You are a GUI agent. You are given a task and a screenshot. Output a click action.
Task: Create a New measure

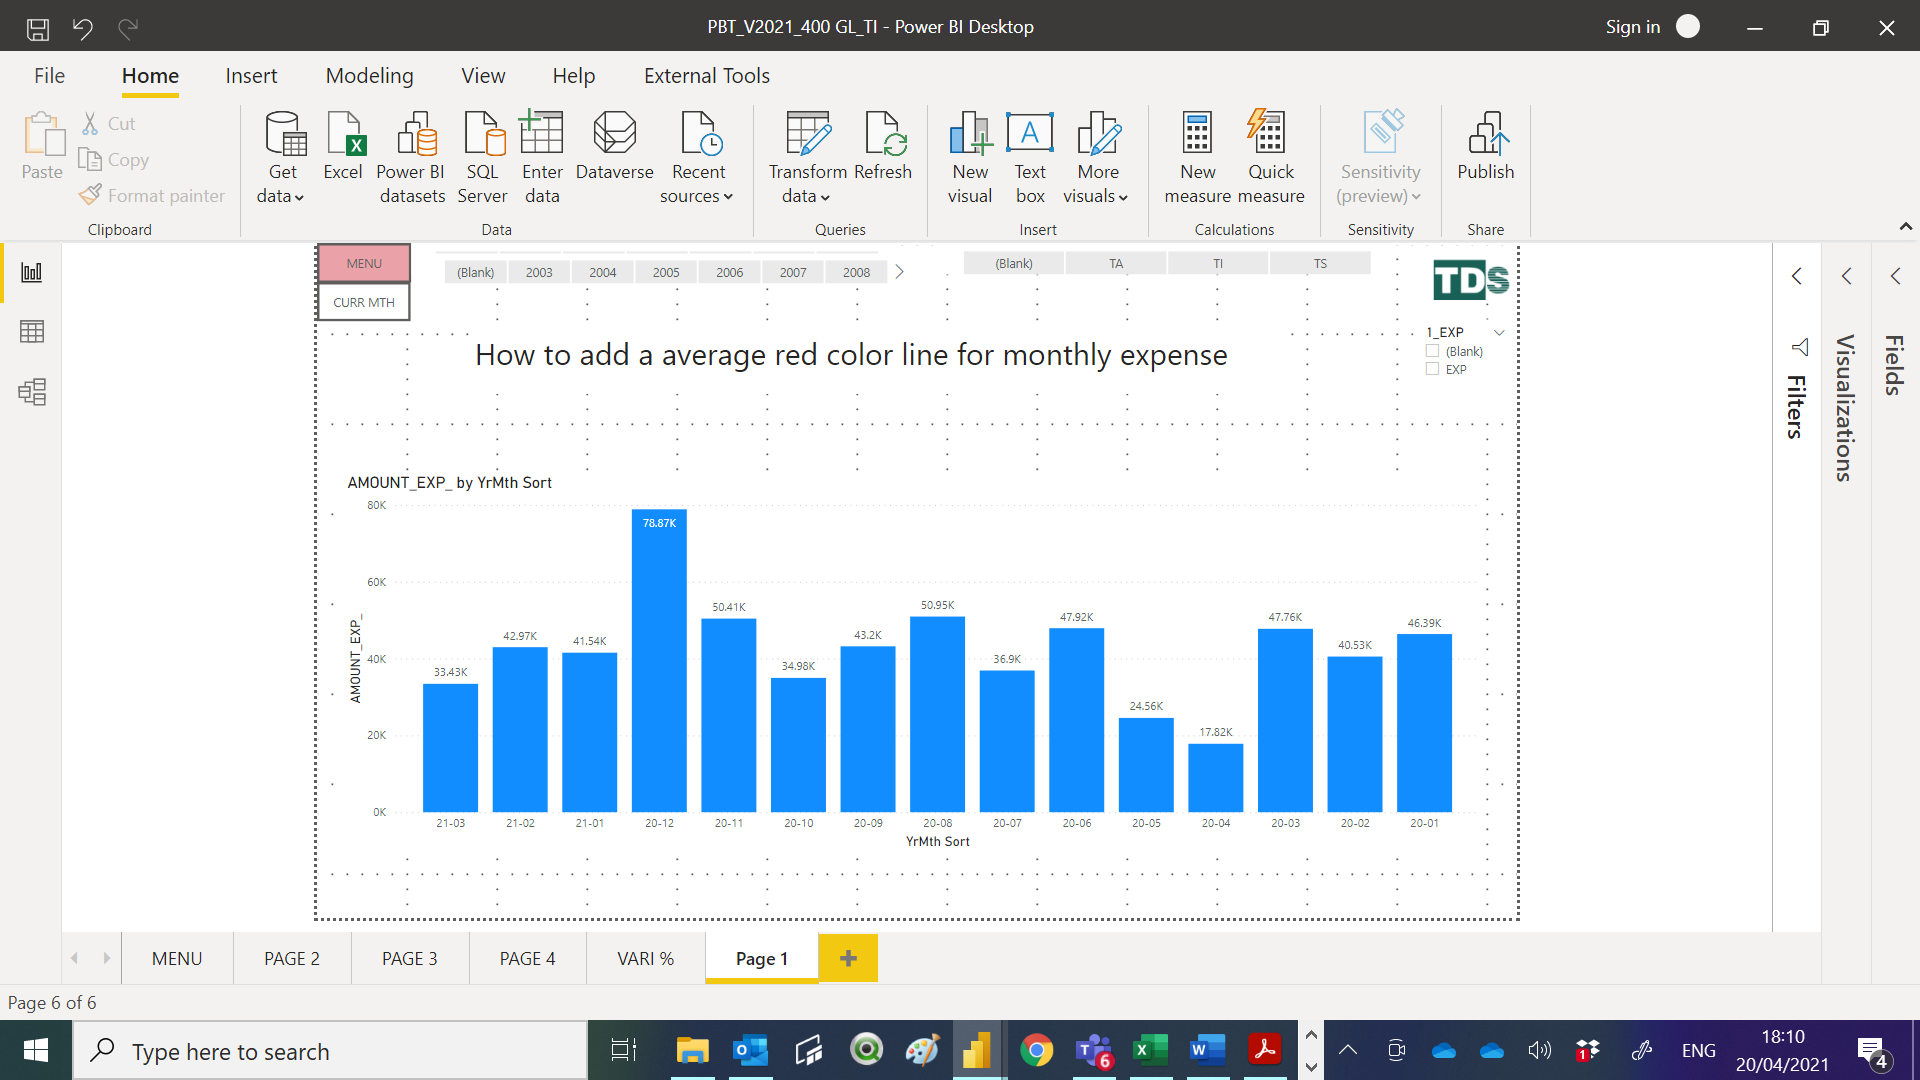coord(1198,157)
